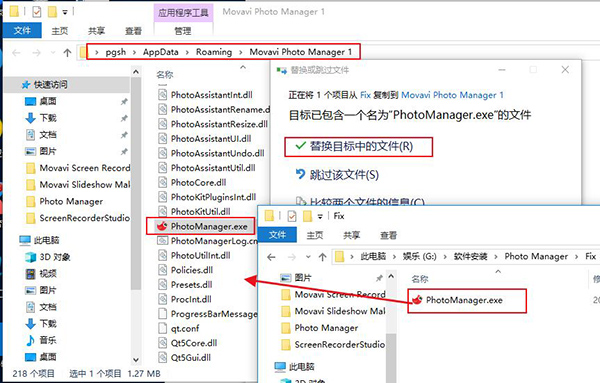Click the back arrow in the Fix window
This screenshot has height=383, width=600.
point(271,257)
